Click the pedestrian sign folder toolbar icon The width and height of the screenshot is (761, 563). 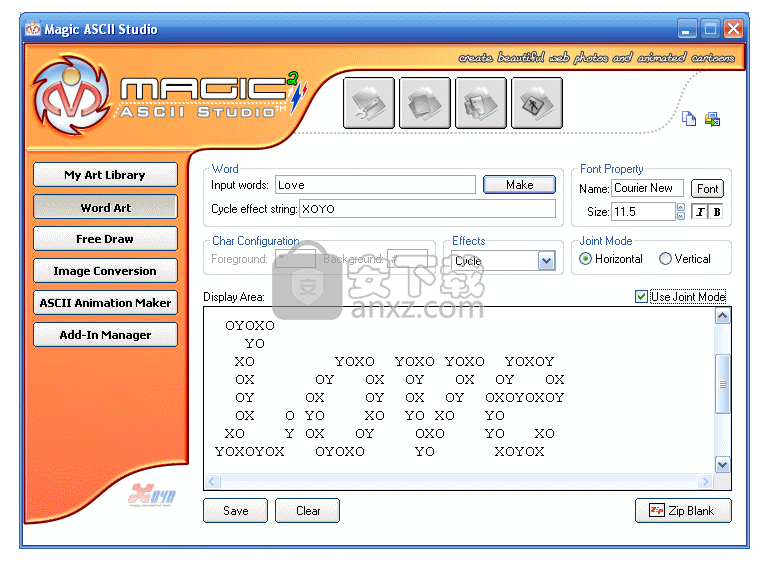[x=537, y=103]
